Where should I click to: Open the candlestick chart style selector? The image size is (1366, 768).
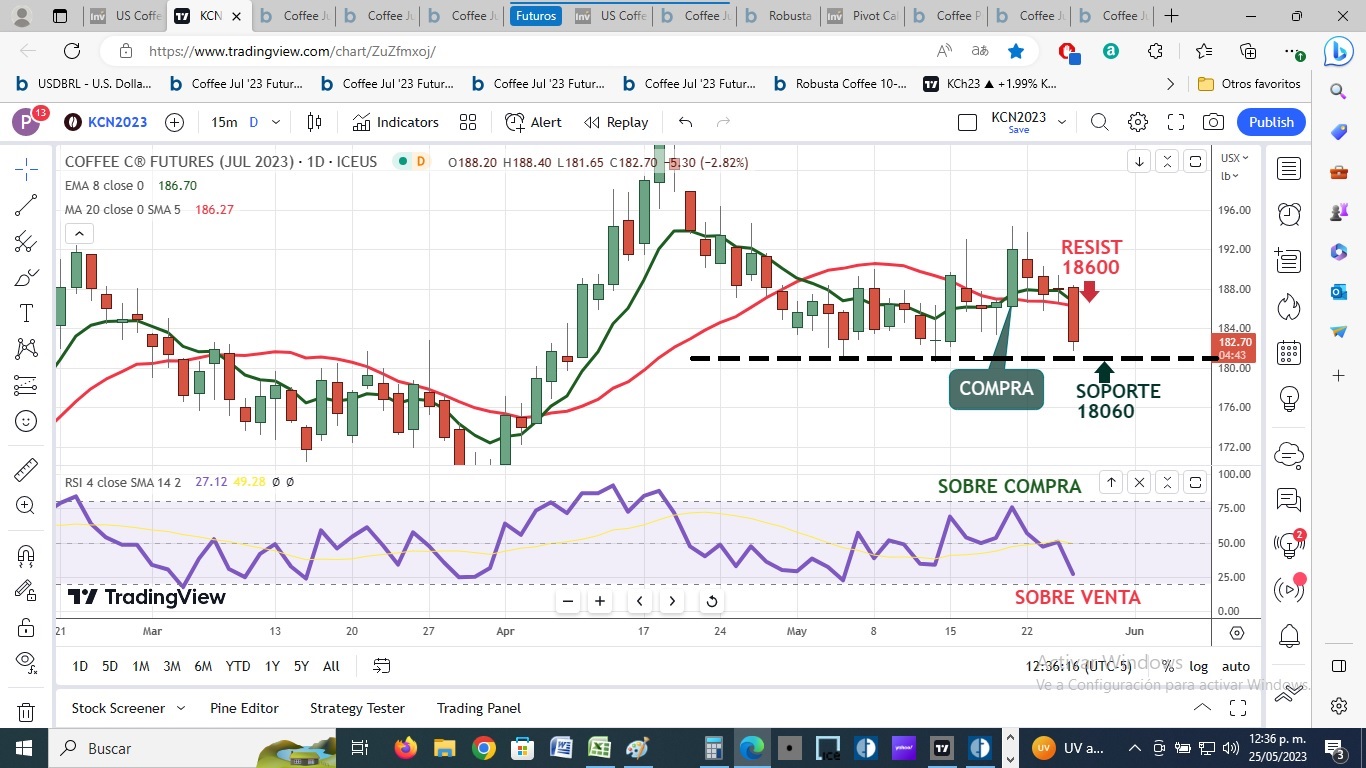(314, 122)
